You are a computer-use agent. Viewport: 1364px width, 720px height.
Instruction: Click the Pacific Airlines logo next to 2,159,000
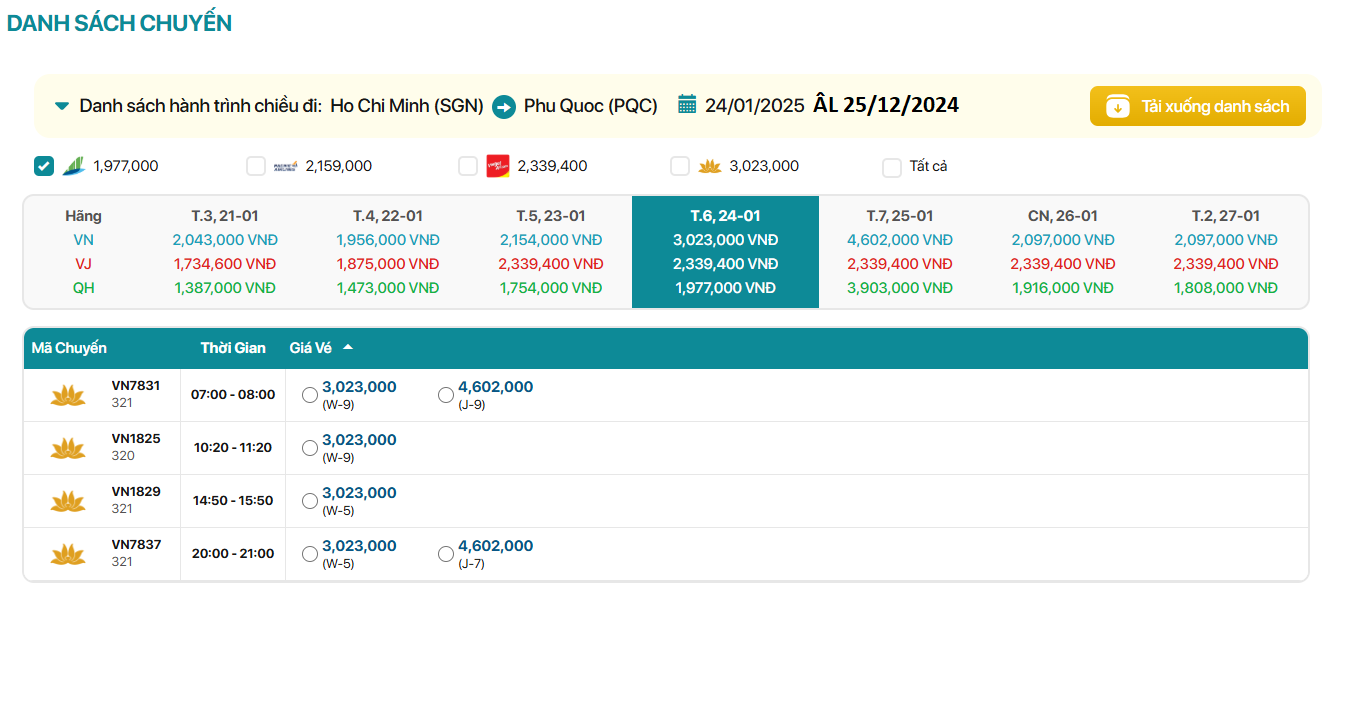coord(286,166)
